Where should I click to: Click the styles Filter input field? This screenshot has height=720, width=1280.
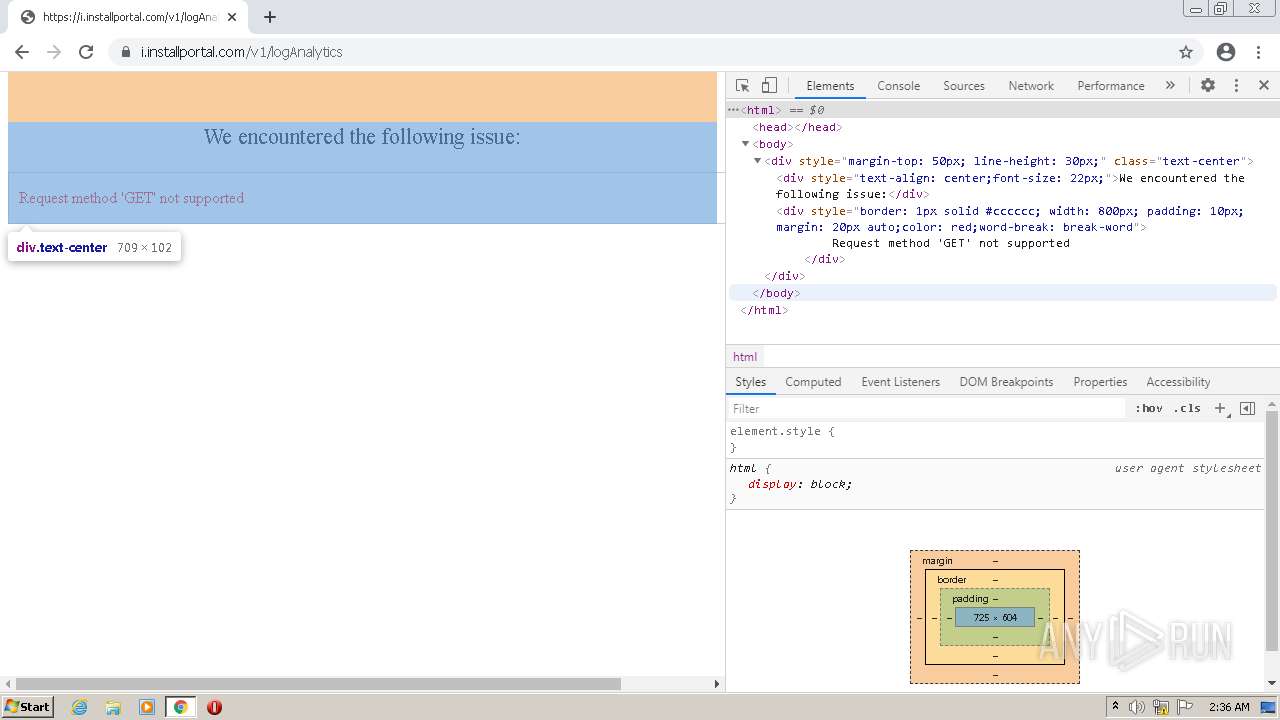click(x=926, y=409)
